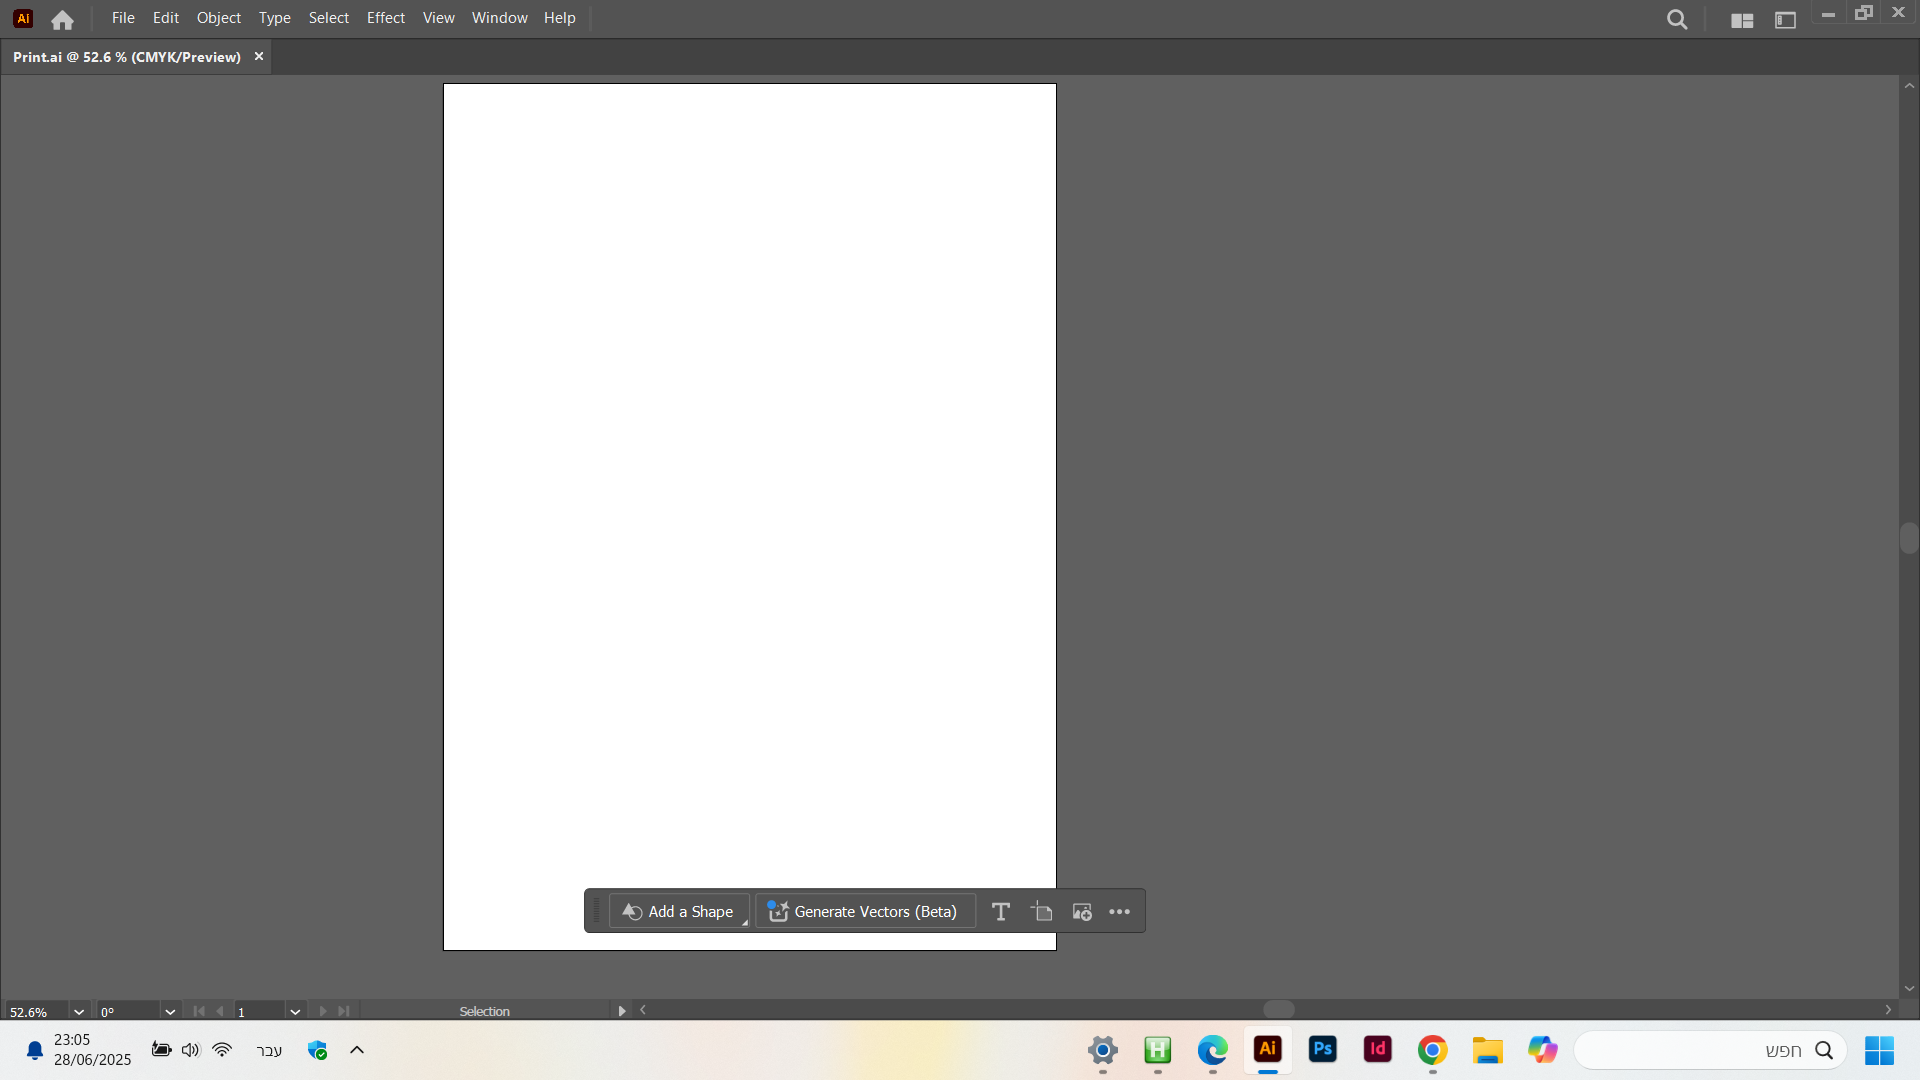Open the workspace switcher icon
1920x1080 pixels.
pyautogui.click(x=1785, y=19)
